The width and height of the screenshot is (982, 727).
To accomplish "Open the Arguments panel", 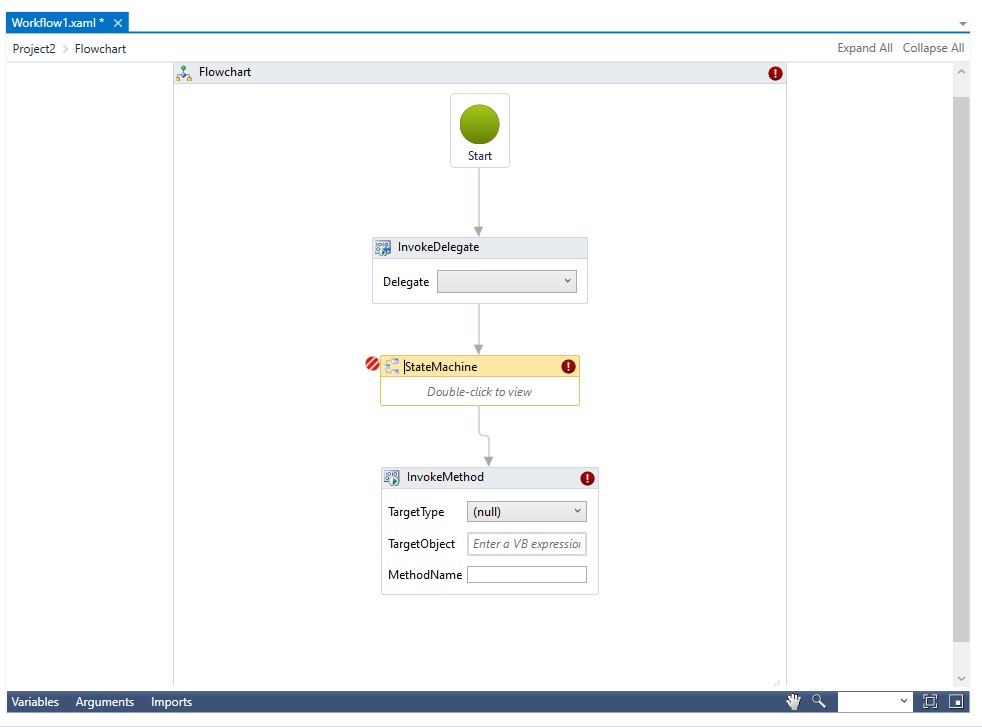I will (x=104, y=702).
